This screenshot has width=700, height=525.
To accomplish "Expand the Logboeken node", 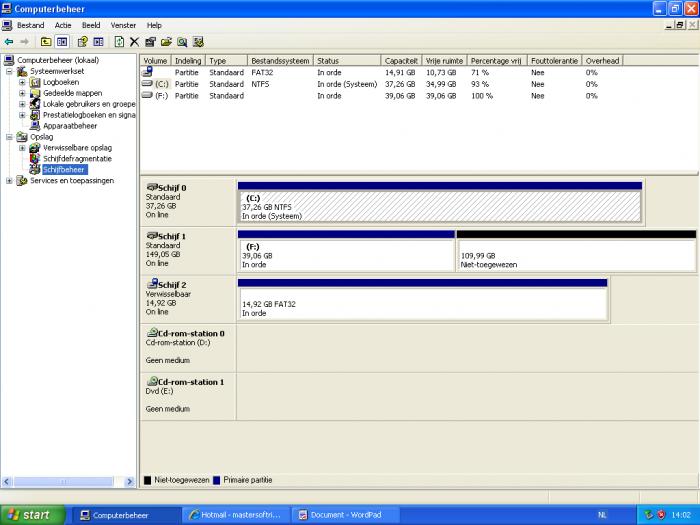I will click(22, 82).
